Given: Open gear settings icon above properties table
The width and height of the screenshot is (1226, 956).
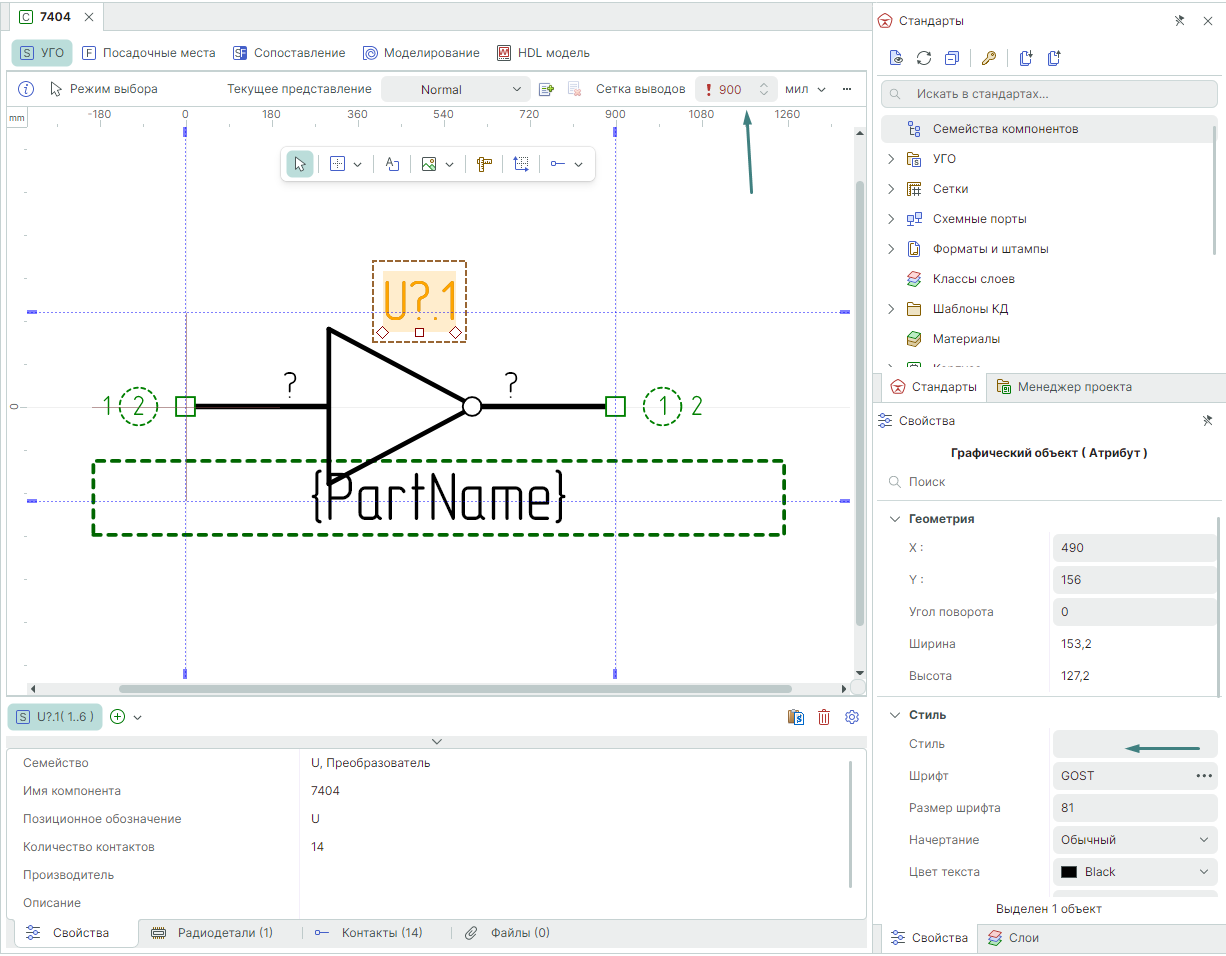Looking at the screenshot, I should tap(852, 717).
